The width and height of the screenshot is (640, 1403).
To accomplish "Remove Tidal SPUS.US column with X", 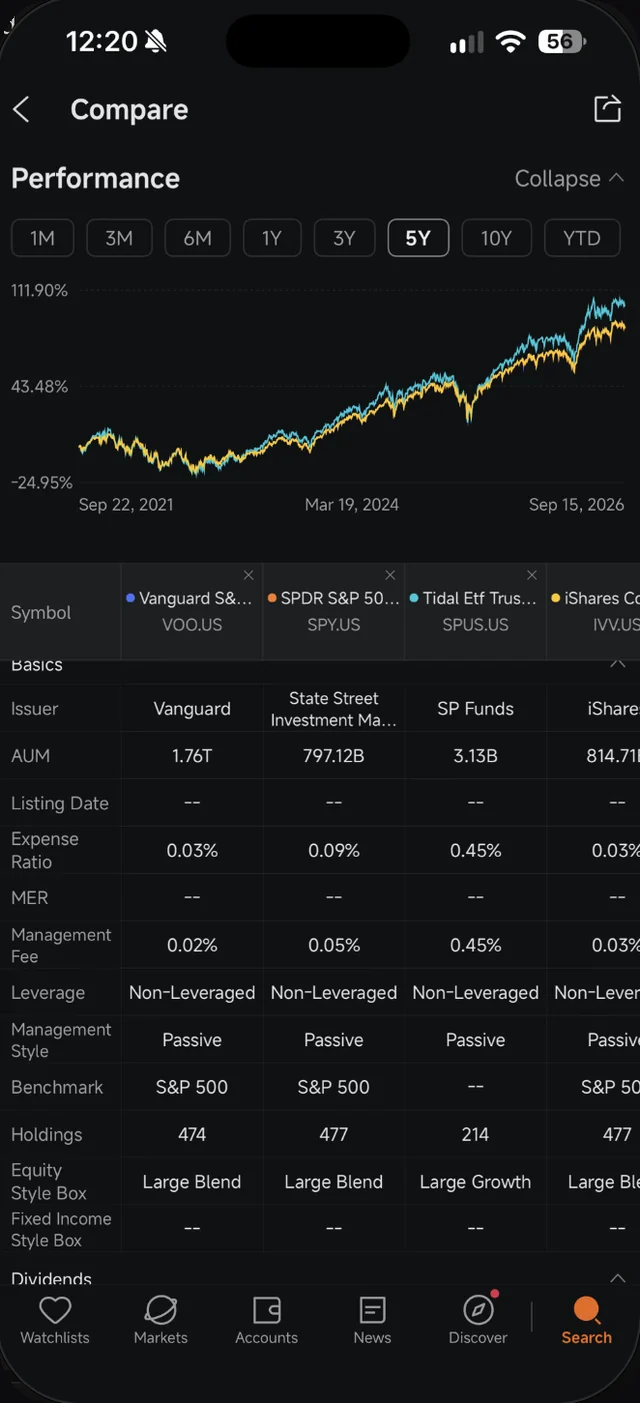I will coord(532,575).
